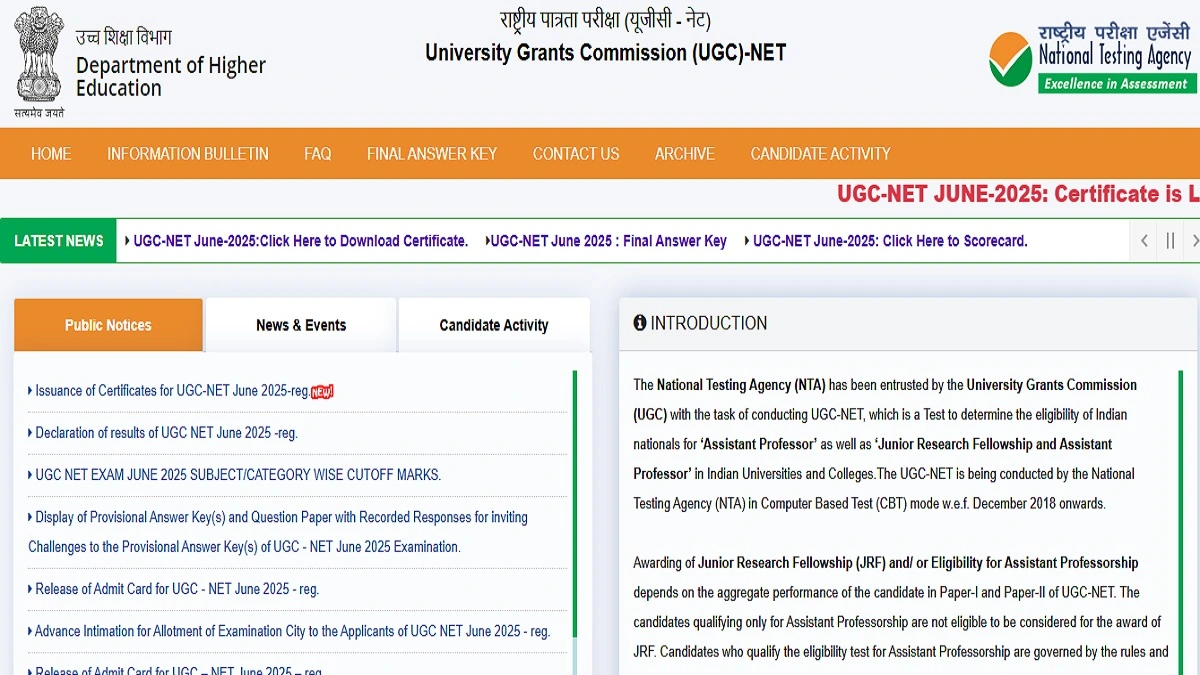Open the INFORMATION BULLETIN menu item

click(x=187, y=153)
